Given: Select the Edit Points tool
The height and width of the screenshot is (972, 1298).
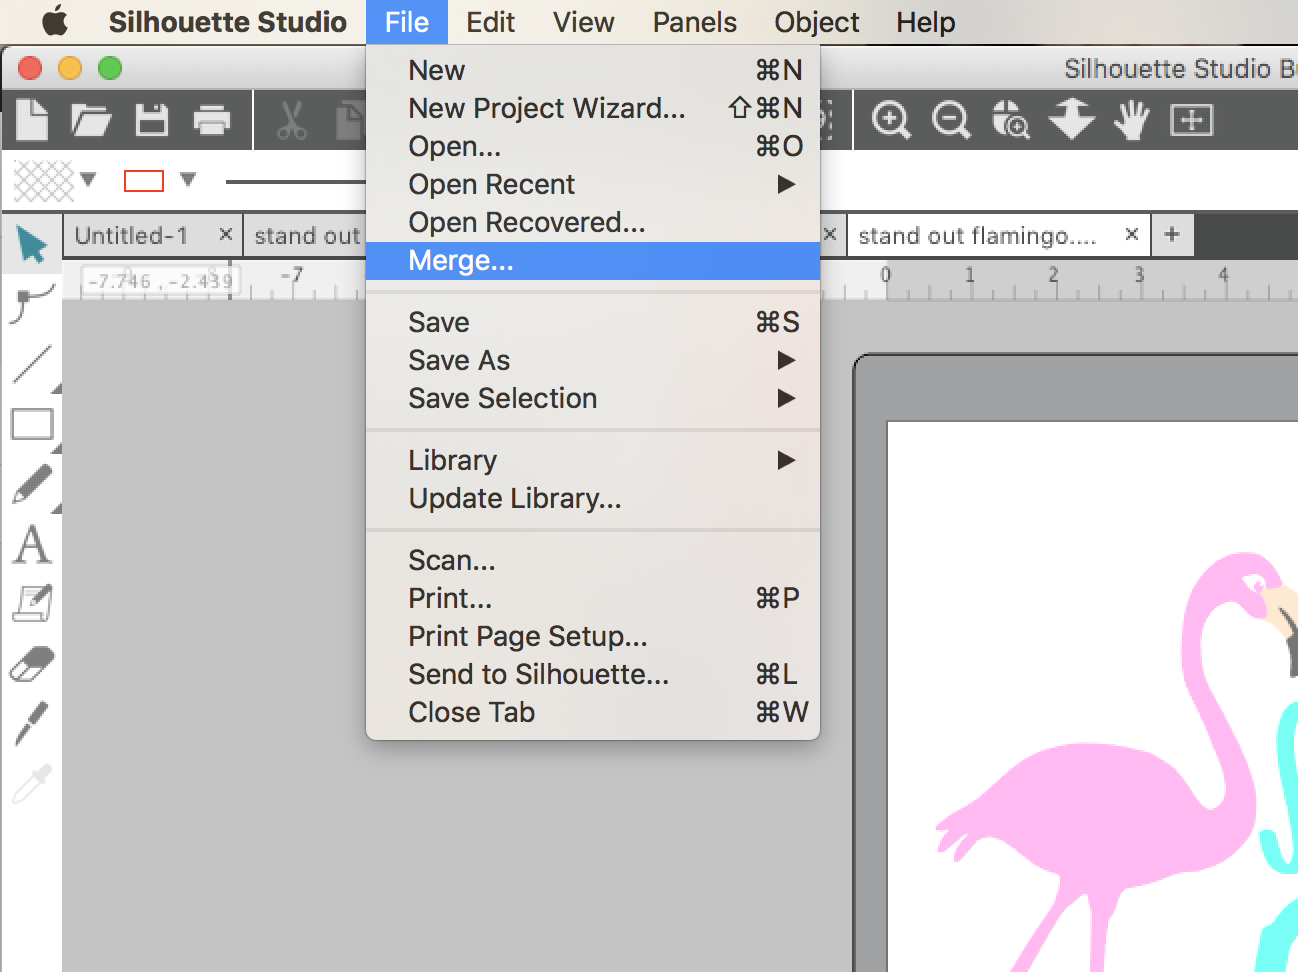Looking at the screenshot, I should click(32, 304).
